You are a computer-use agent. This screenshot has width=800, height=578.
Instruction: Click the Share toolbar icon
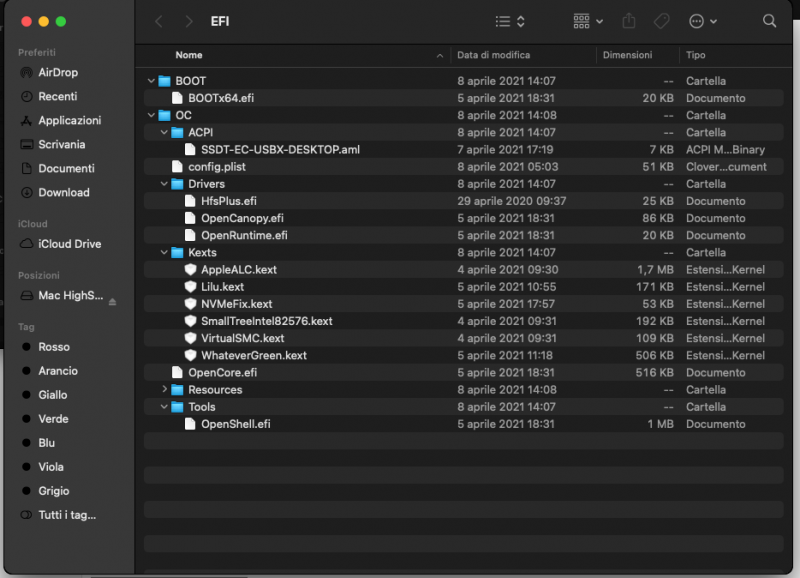[x=629, y=21]
